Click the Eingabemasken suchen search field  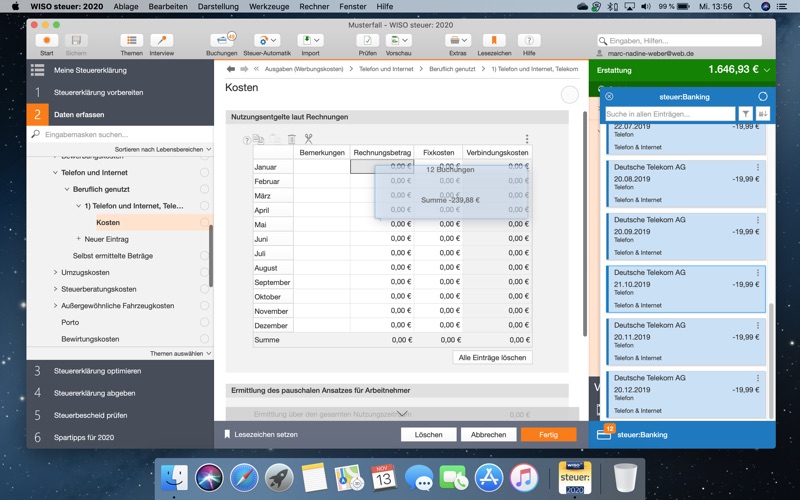coord(120,135)
